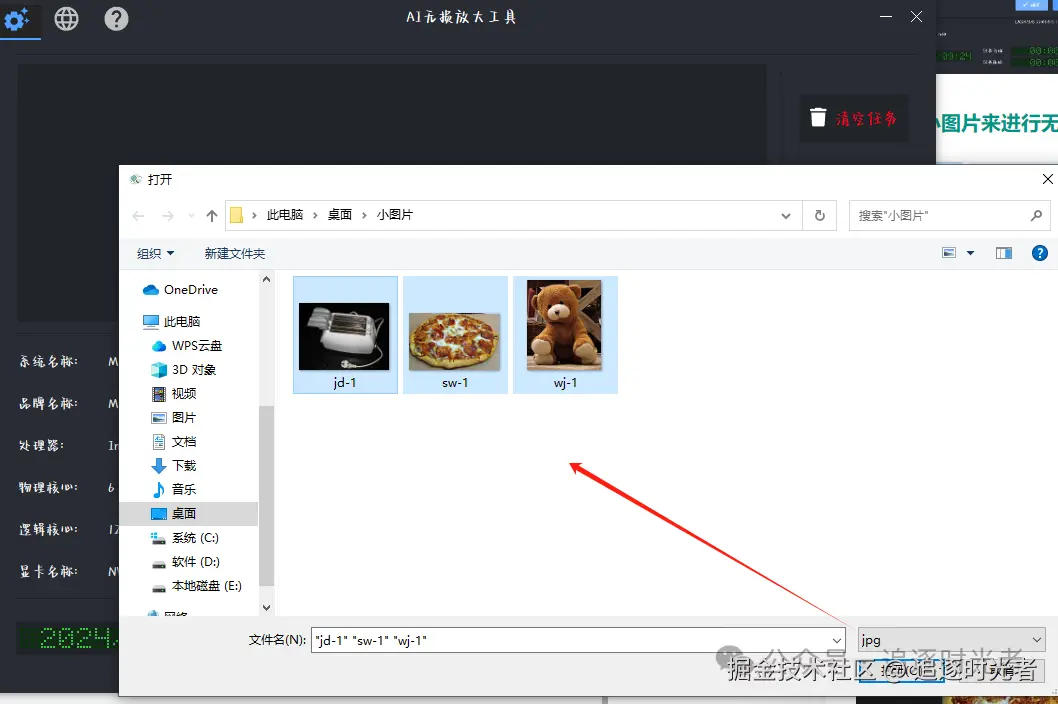This screenshot has width=1058, height=704.
Task: Open the dialog's blue help icon
Action: click(1040, 253)
